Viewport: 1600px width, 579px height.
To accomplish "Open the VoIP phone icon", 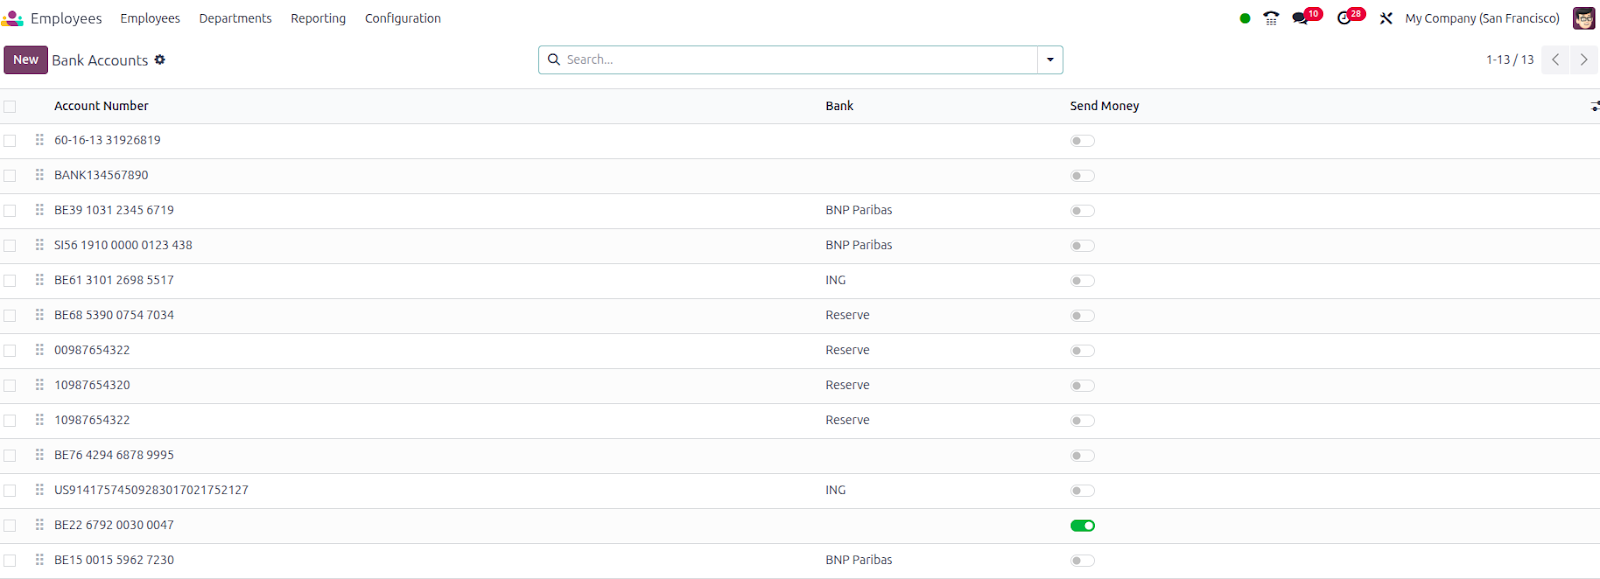I will pos(1271,18).
